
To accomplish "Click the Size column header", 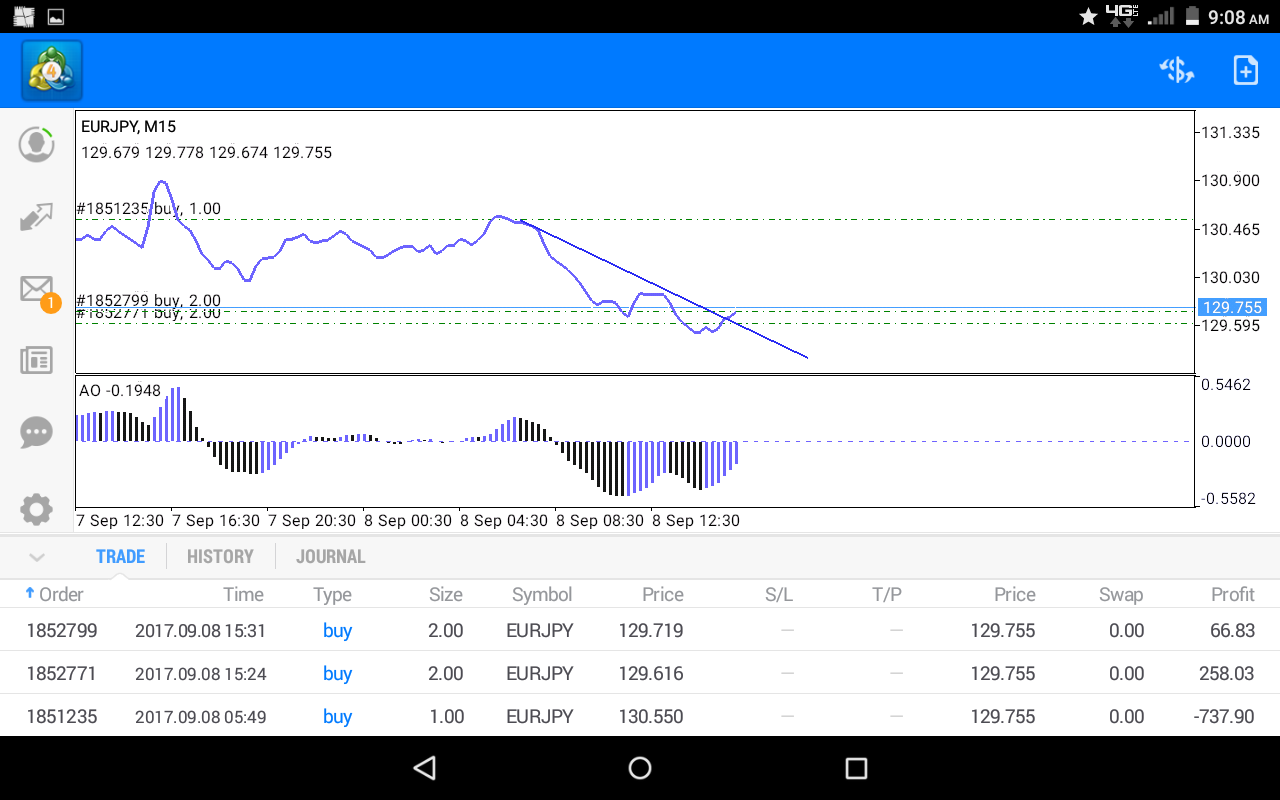I will click(x=446, y=594).
